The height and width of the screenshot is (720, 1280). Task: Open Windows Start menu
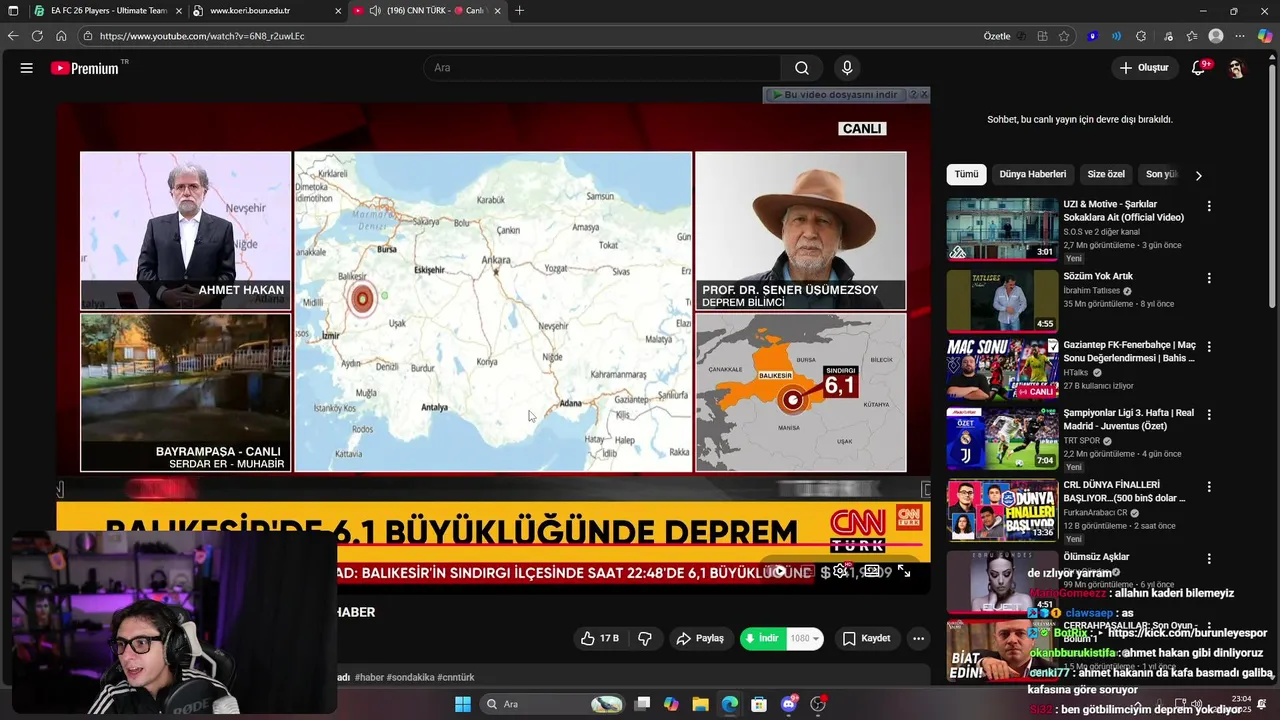[x=463, y=704]
